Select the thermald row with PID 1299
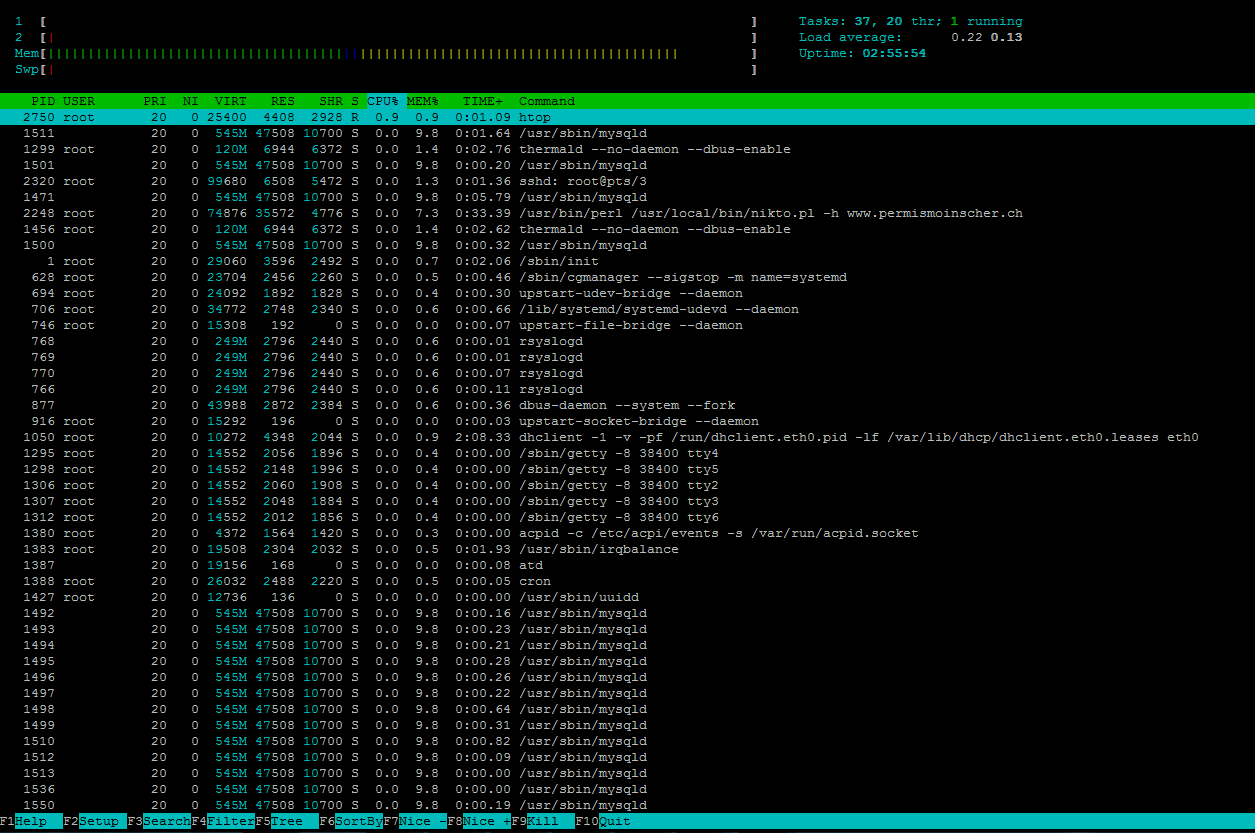 coord(627,149)
